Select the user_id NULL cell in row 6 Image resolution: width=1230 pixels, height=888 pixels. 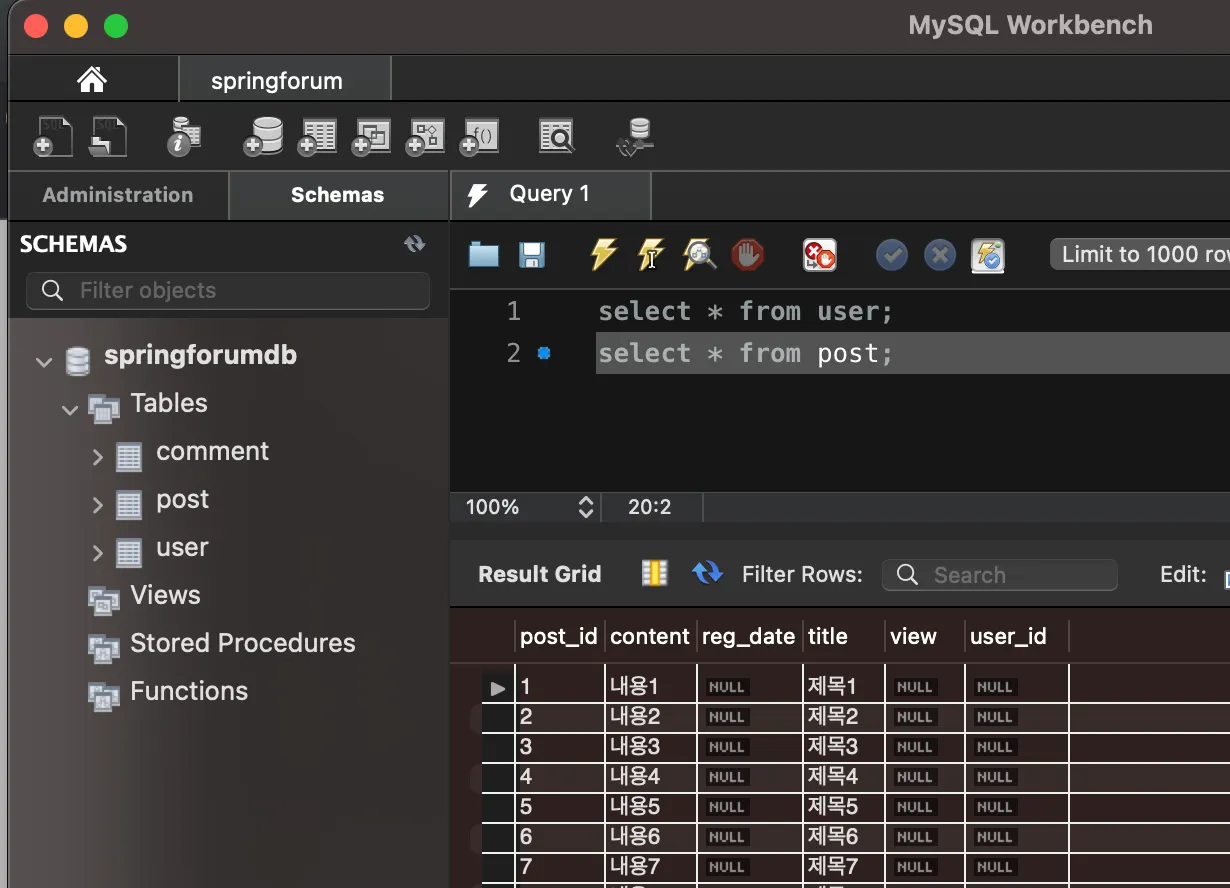click(x=1017, y=837)
